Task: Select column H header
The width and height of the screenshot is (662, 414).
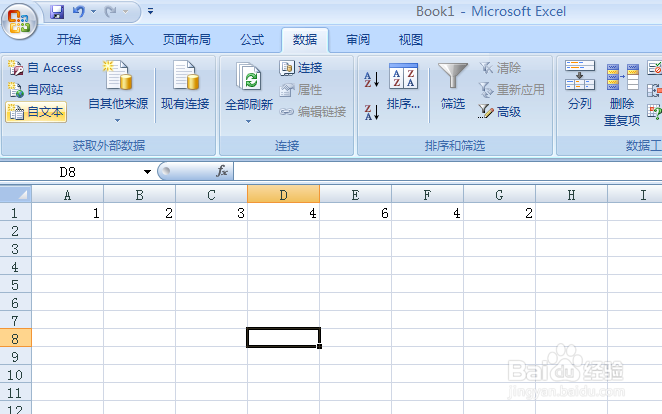Action: [x=571, y=195]
